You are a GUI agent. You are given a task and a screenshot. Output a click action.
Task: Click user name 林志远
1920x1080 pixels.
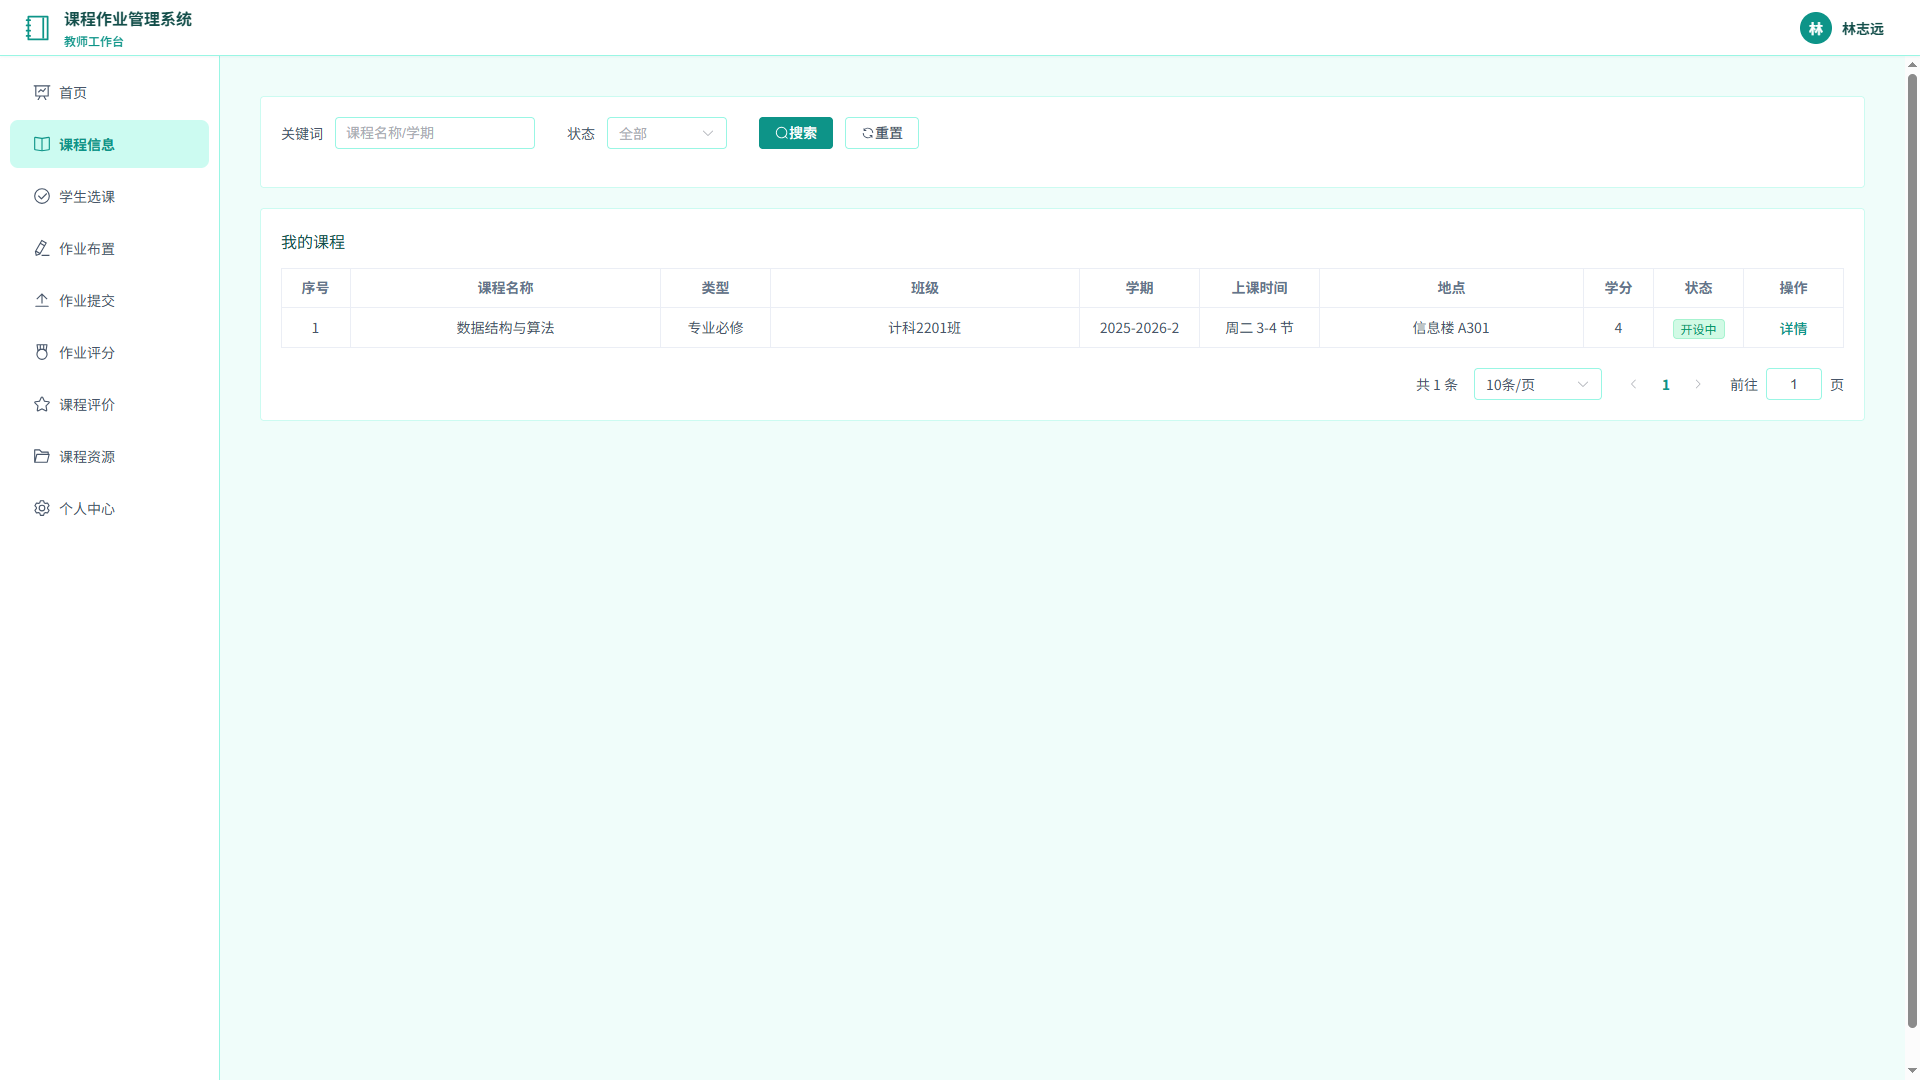click(x=1863, y=28)
